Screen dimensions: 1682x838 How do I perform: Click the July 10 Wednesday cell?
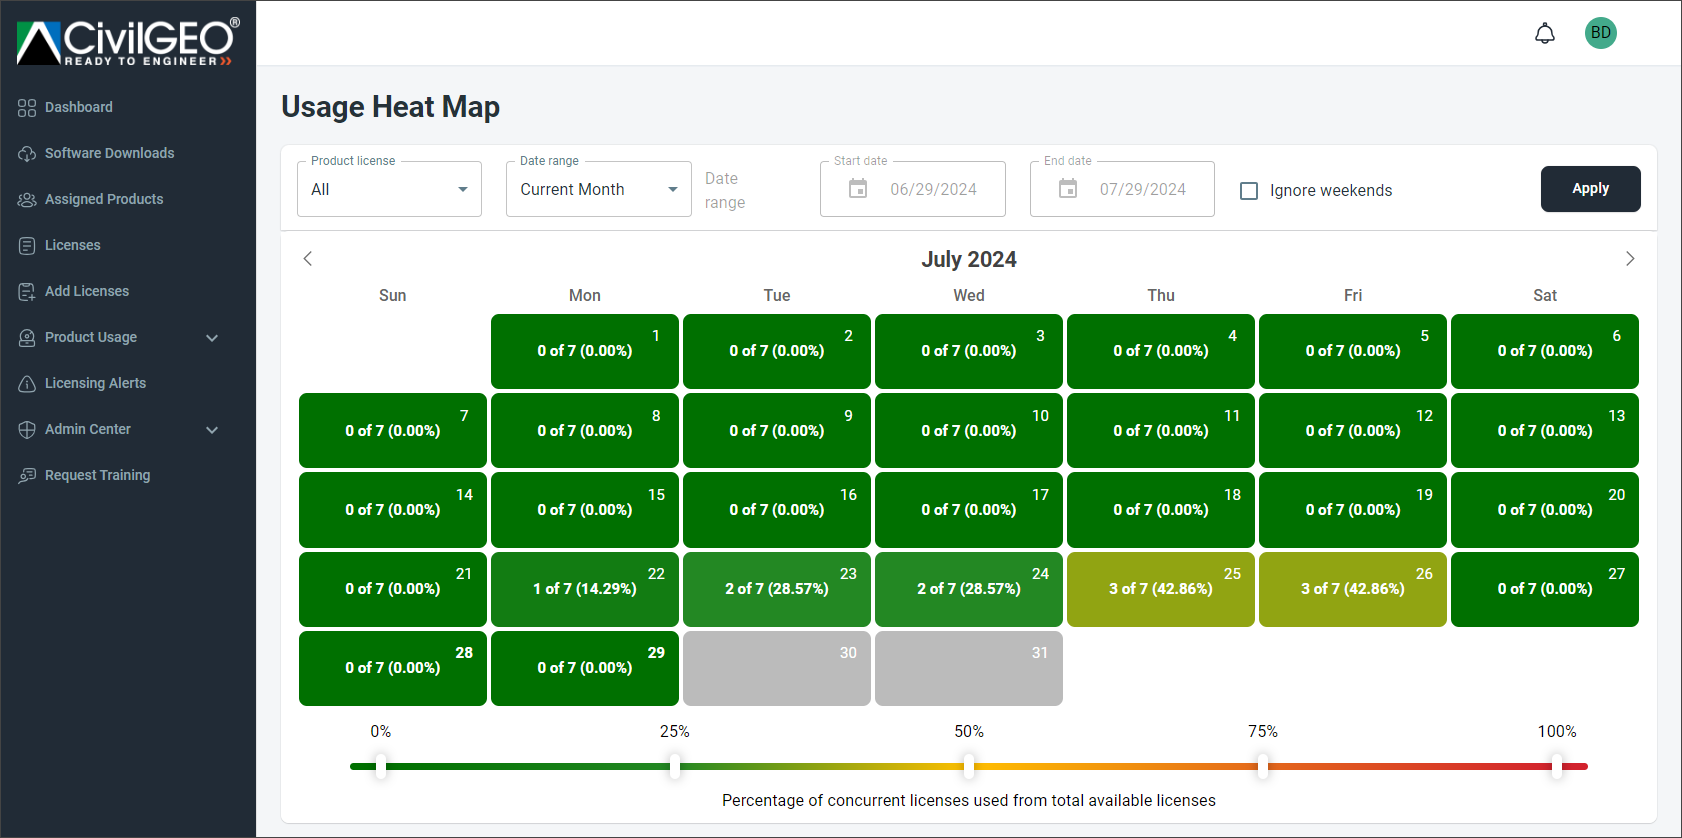[969, 430]
